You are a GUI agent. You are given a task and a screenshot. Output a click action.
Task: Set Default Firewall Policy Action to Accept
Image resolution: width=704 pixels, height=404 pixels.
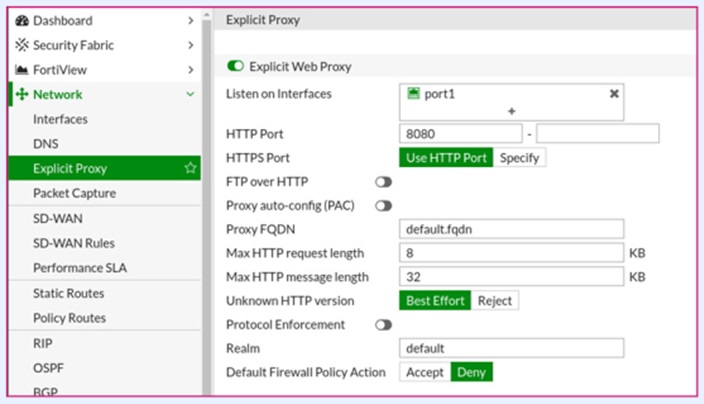[x=424, y=372]
